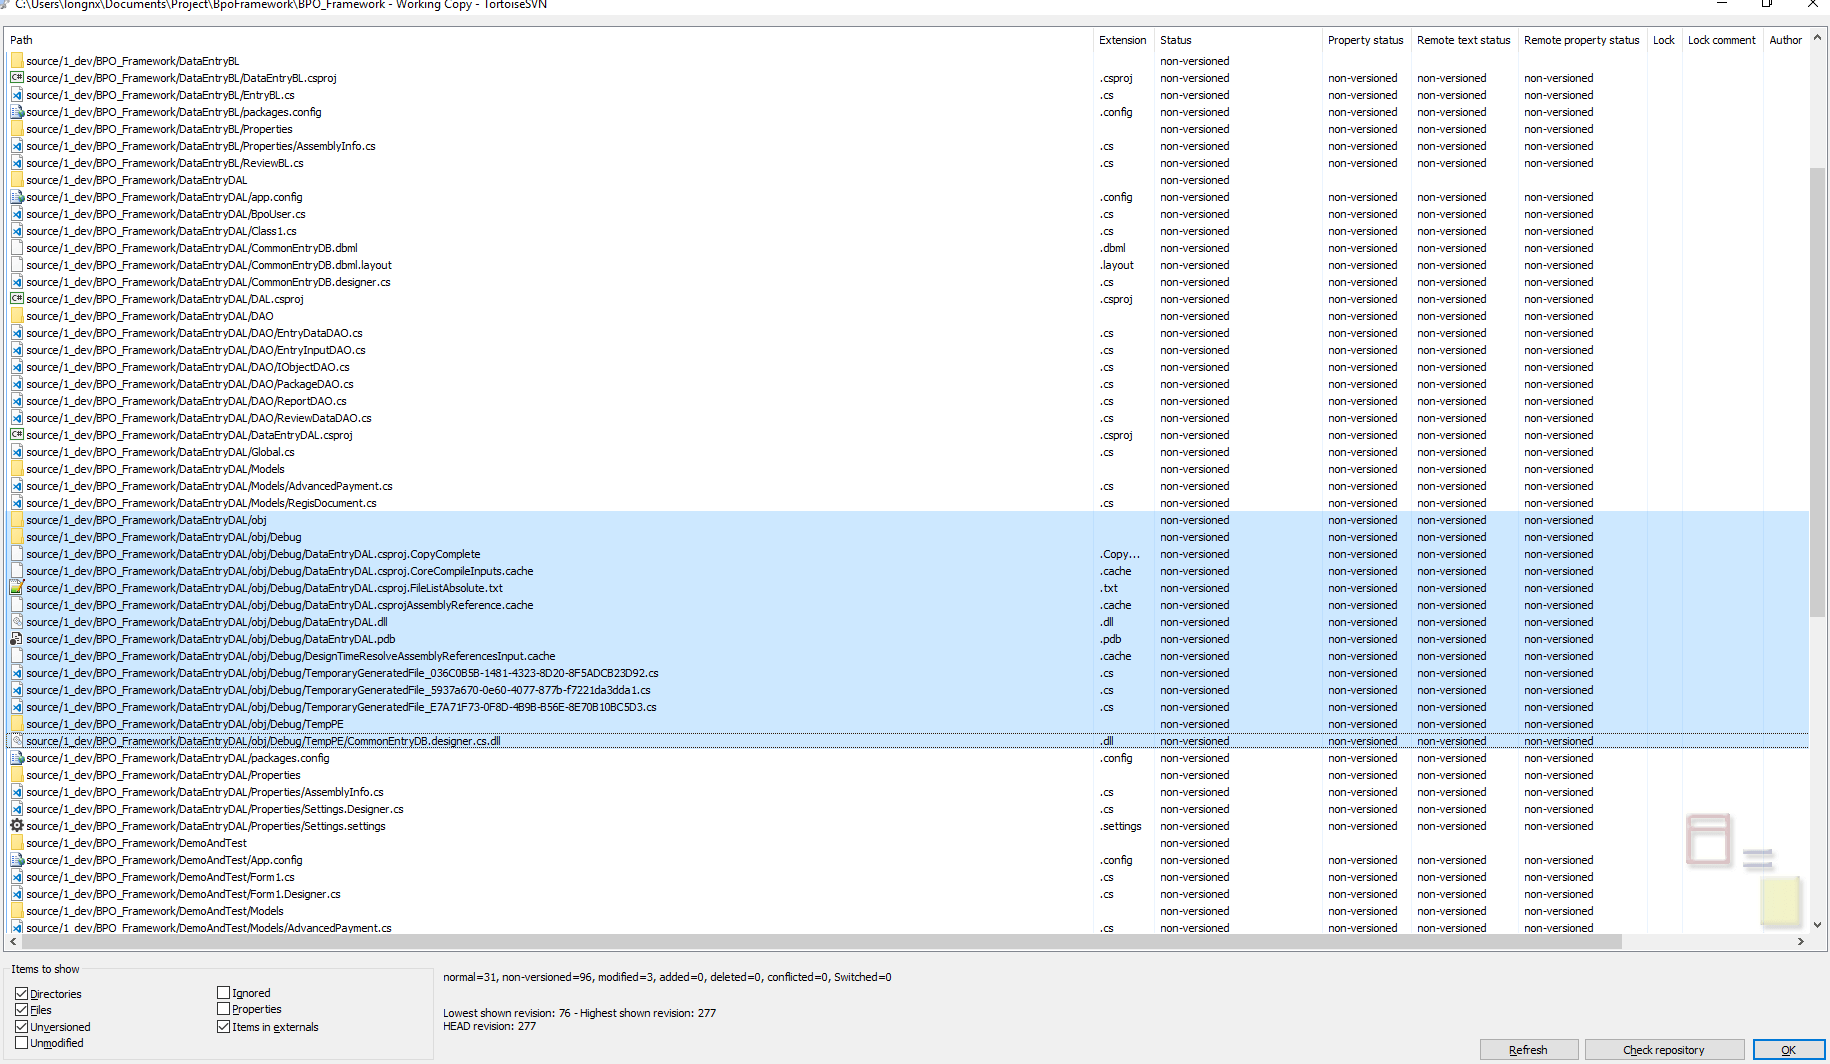The height and width of the screenshot is (1064, 1830).
Task: Select the DAO/PackageDAO.cs row
Action: click(907, 384)
